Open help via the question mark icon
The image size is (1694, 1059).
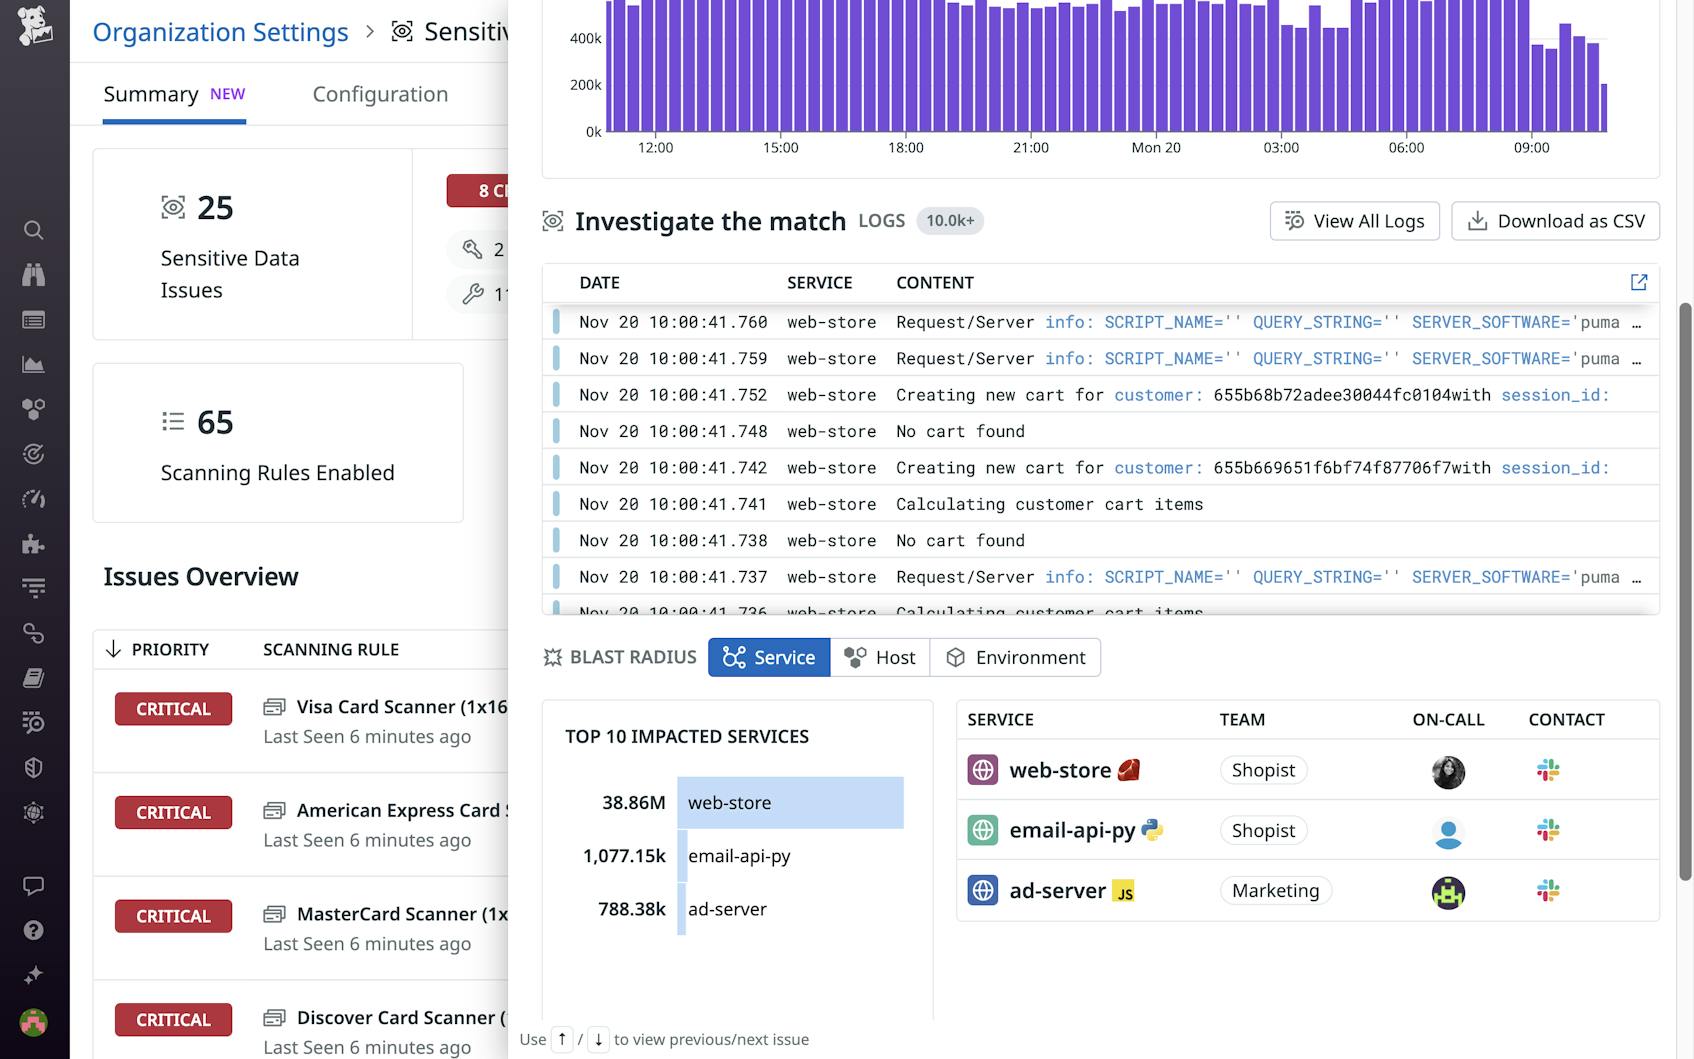[34, 930]
